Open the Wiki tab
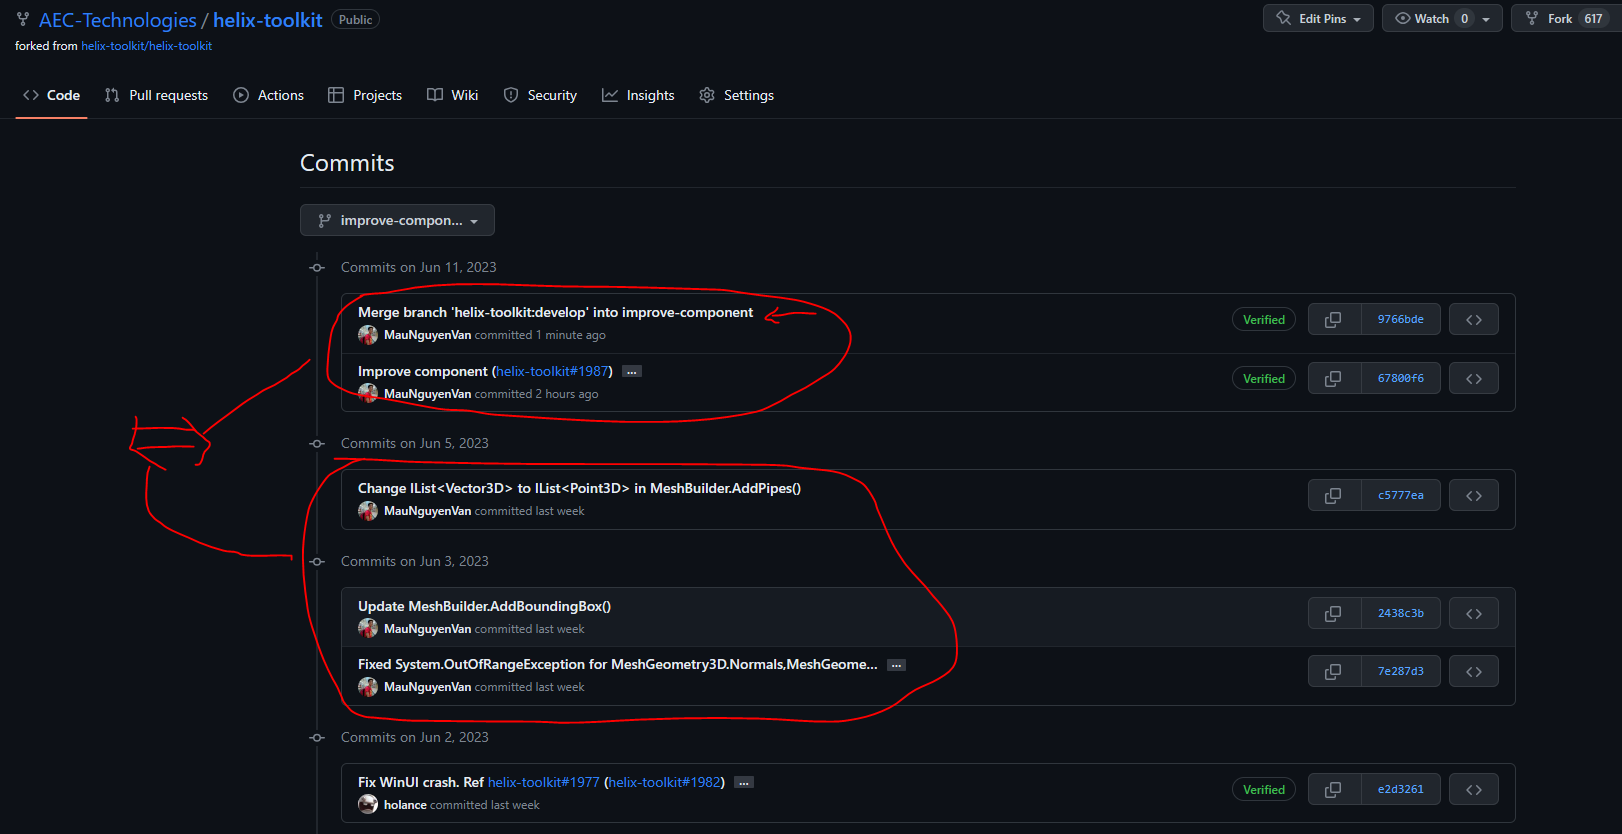The height and width of the screenshot is (834, 1622). click(452, 95)
